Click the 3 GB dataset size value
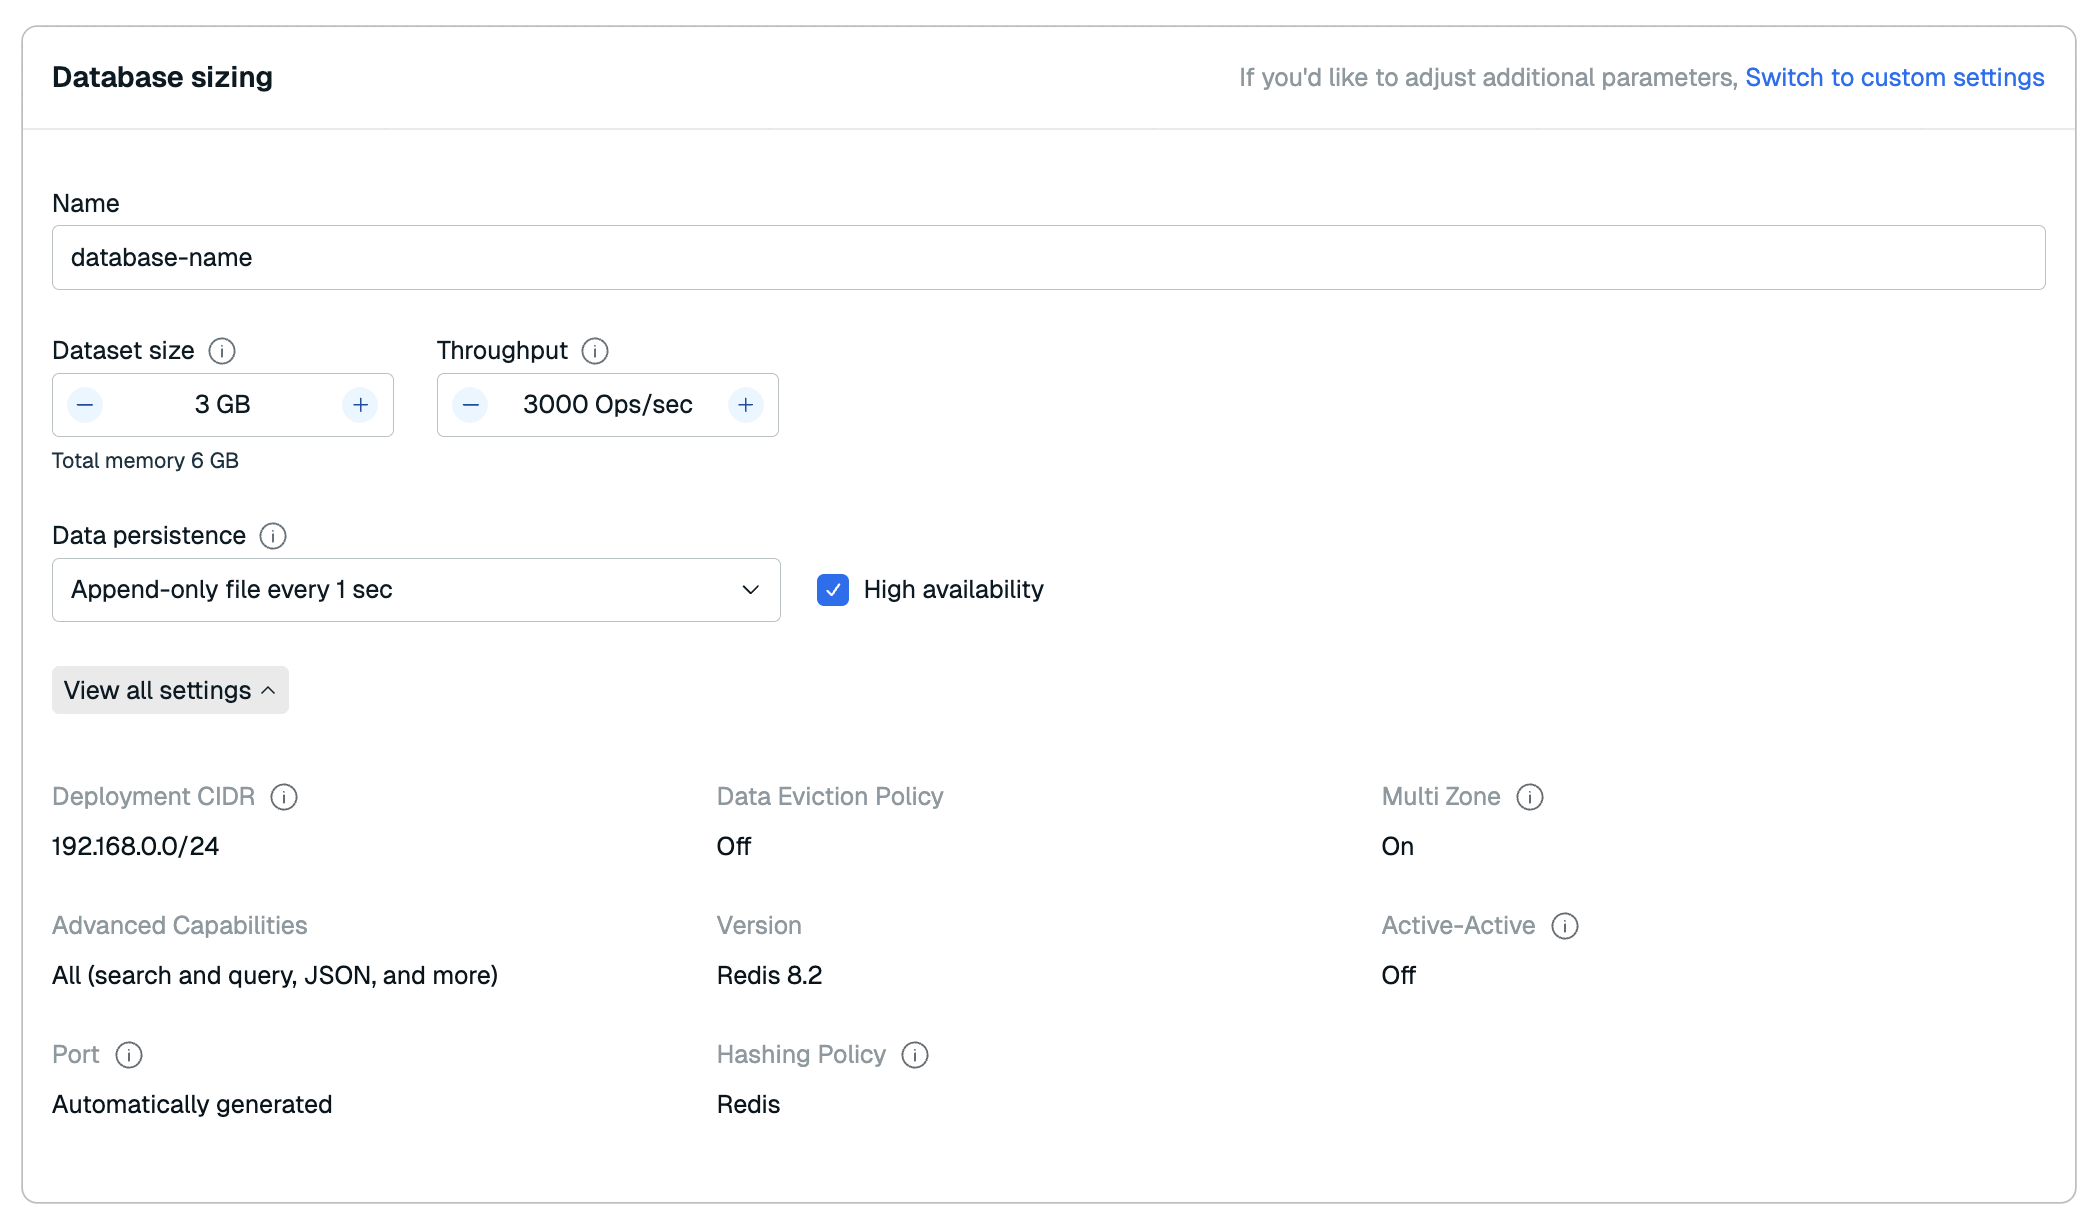2100x1226 pixels. [x=222, y=405]
